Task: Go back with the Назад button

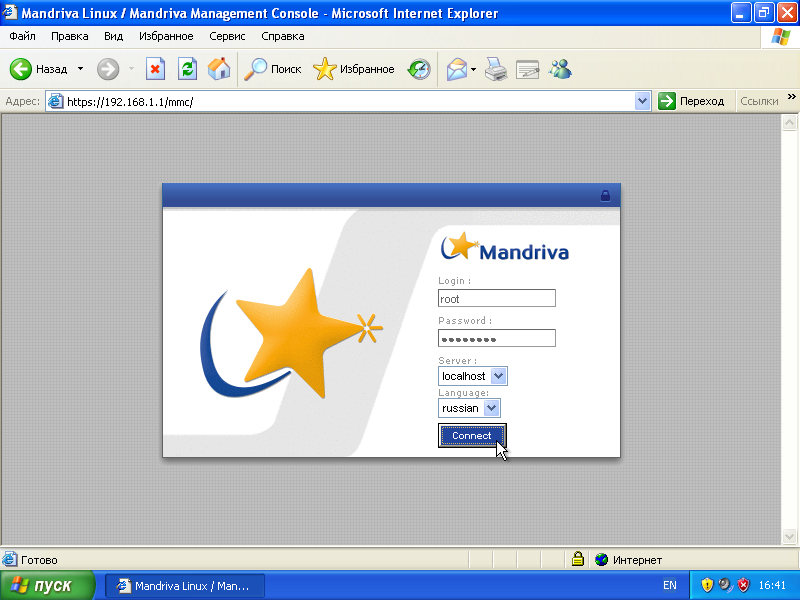Action: click(39, 69)
